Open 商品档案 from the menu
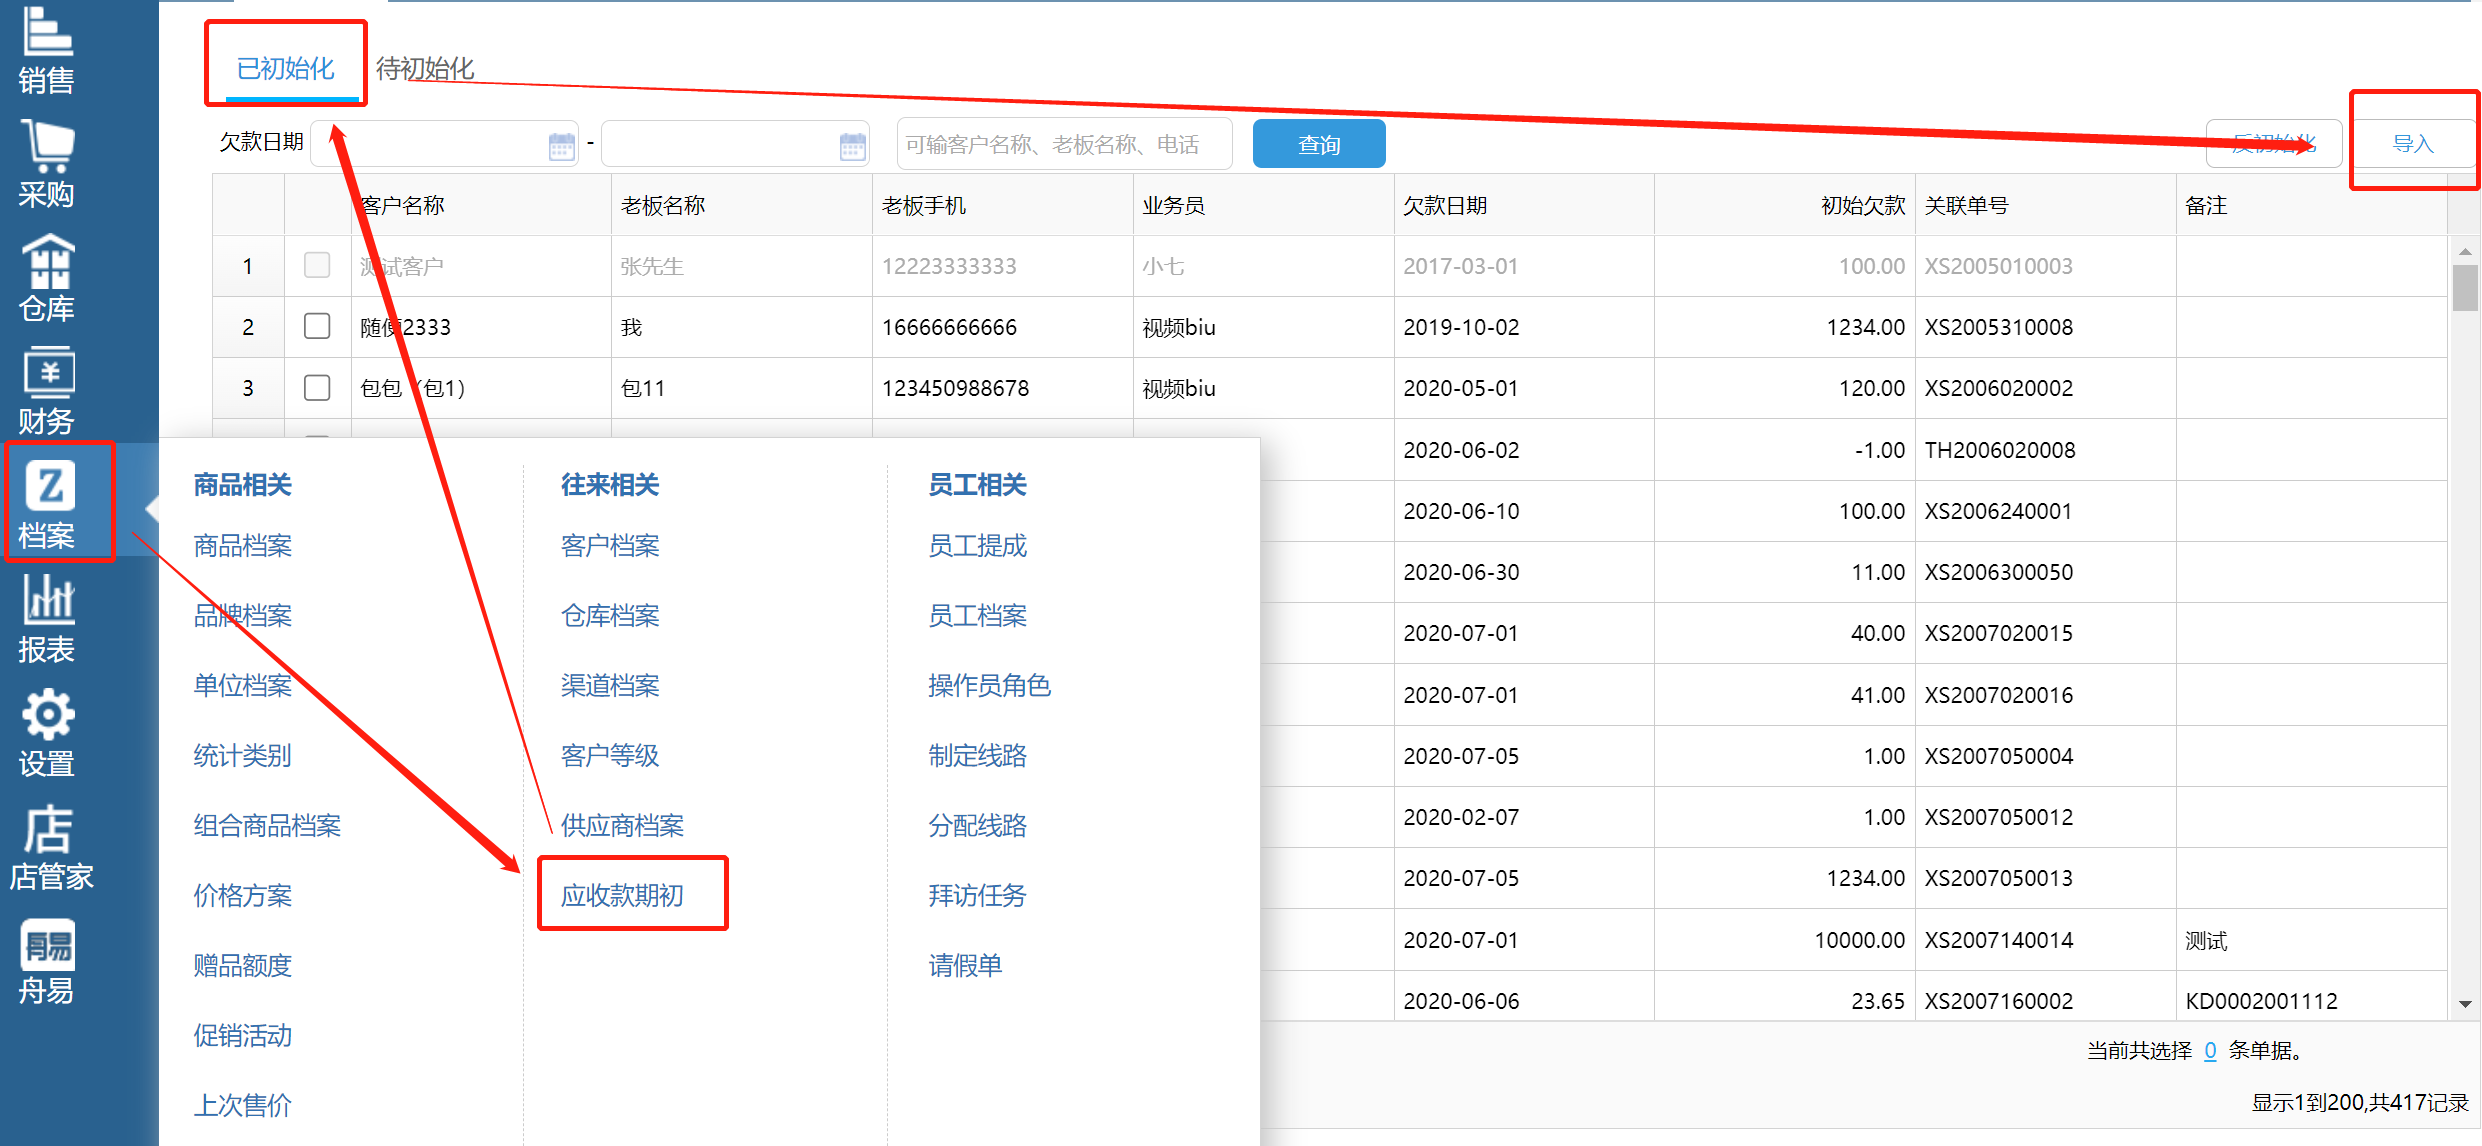This screenshot has width=2482, height=1146. pos(243,546)
